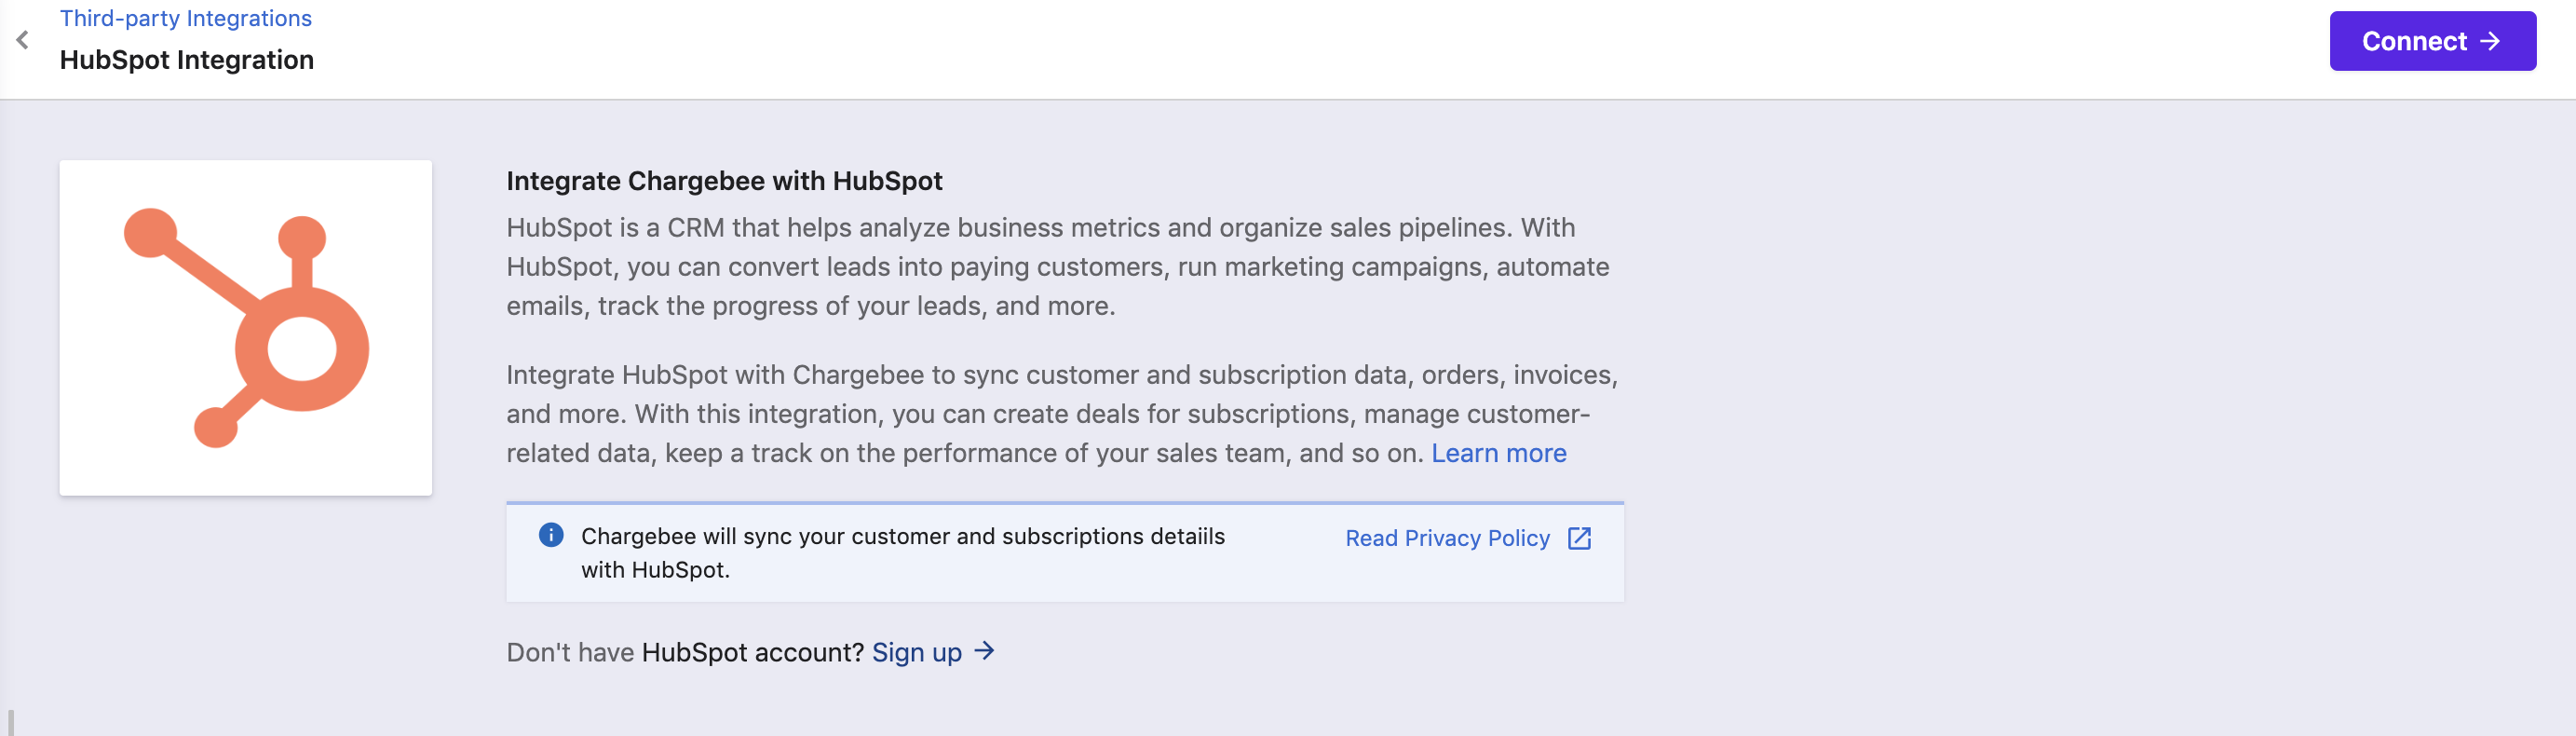Image resolution: width=2576 pixels, height=736 pixels.
Task: Click the external link icon beside Privacy Policy
Action: [x=1578, y=538]
